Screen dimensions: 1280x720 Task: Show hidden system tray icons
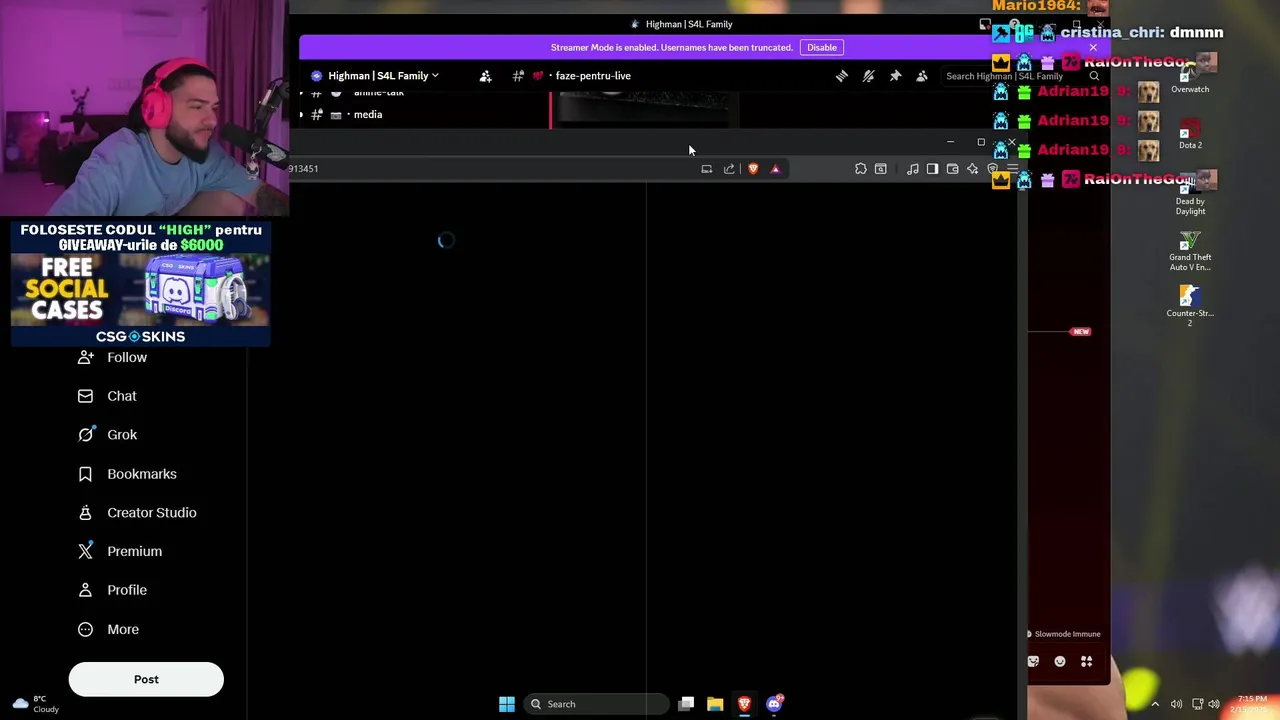[1155, 704]
